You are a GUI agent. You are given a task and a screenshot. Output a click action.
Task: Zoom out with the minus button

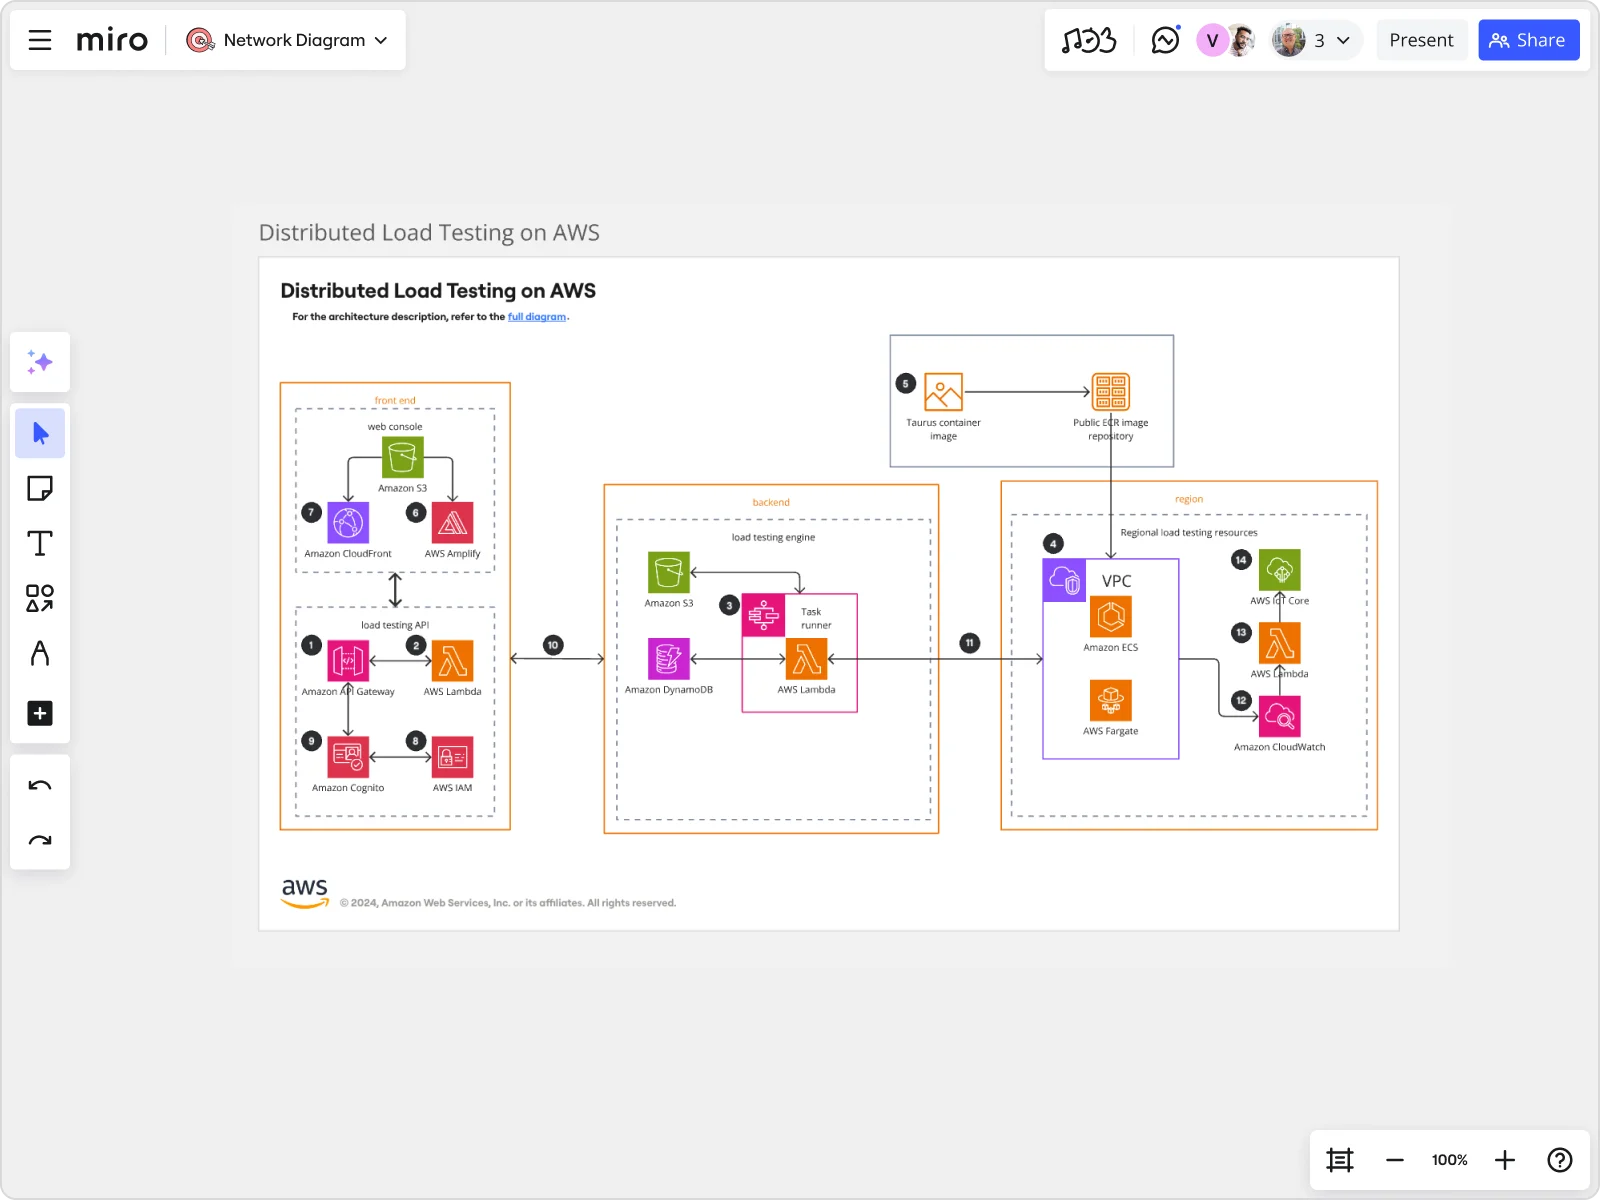tap(1395, 1160)
